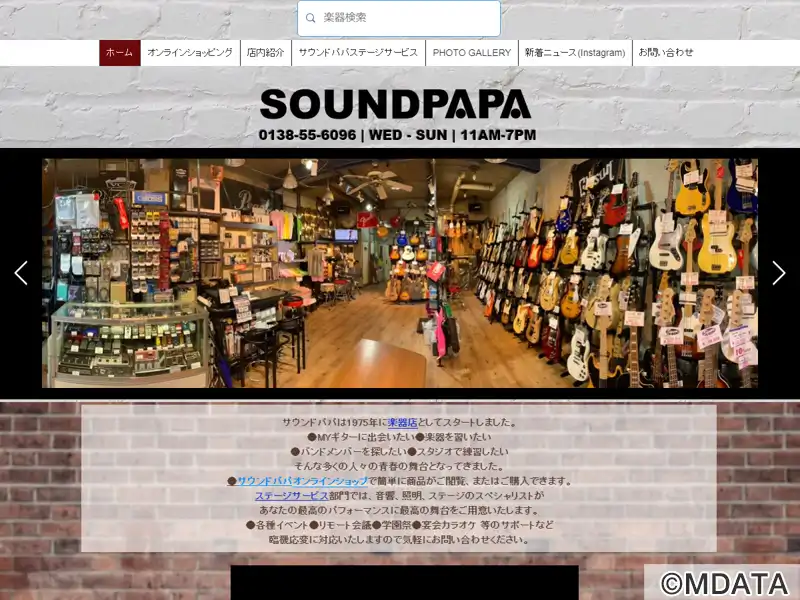The height and width of the screenshot is (600, 800).
Task: Open サウンドパパオンラインショップ link
Action: pos(302,481)
